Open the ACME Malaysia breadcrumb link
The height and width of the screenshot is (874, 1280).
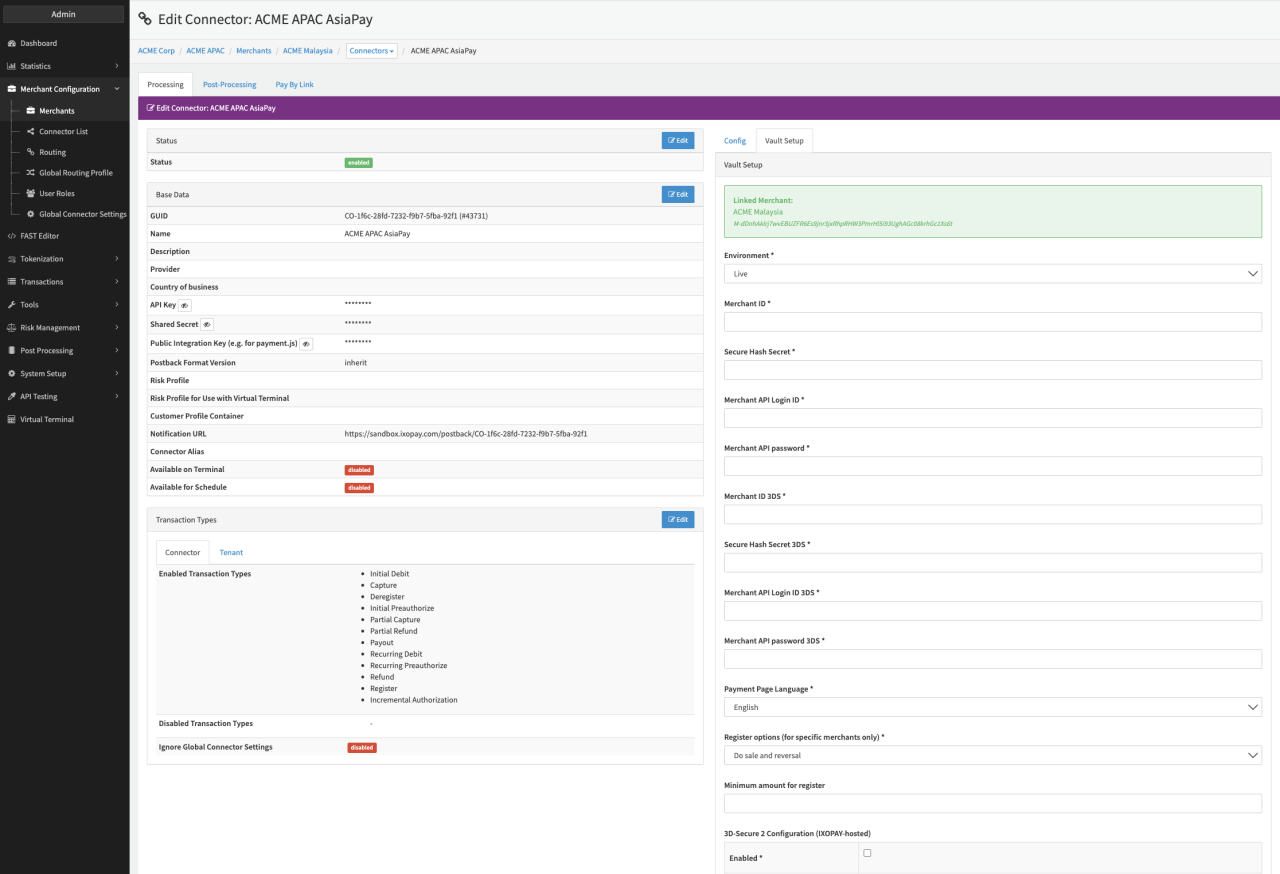(307, 51)
